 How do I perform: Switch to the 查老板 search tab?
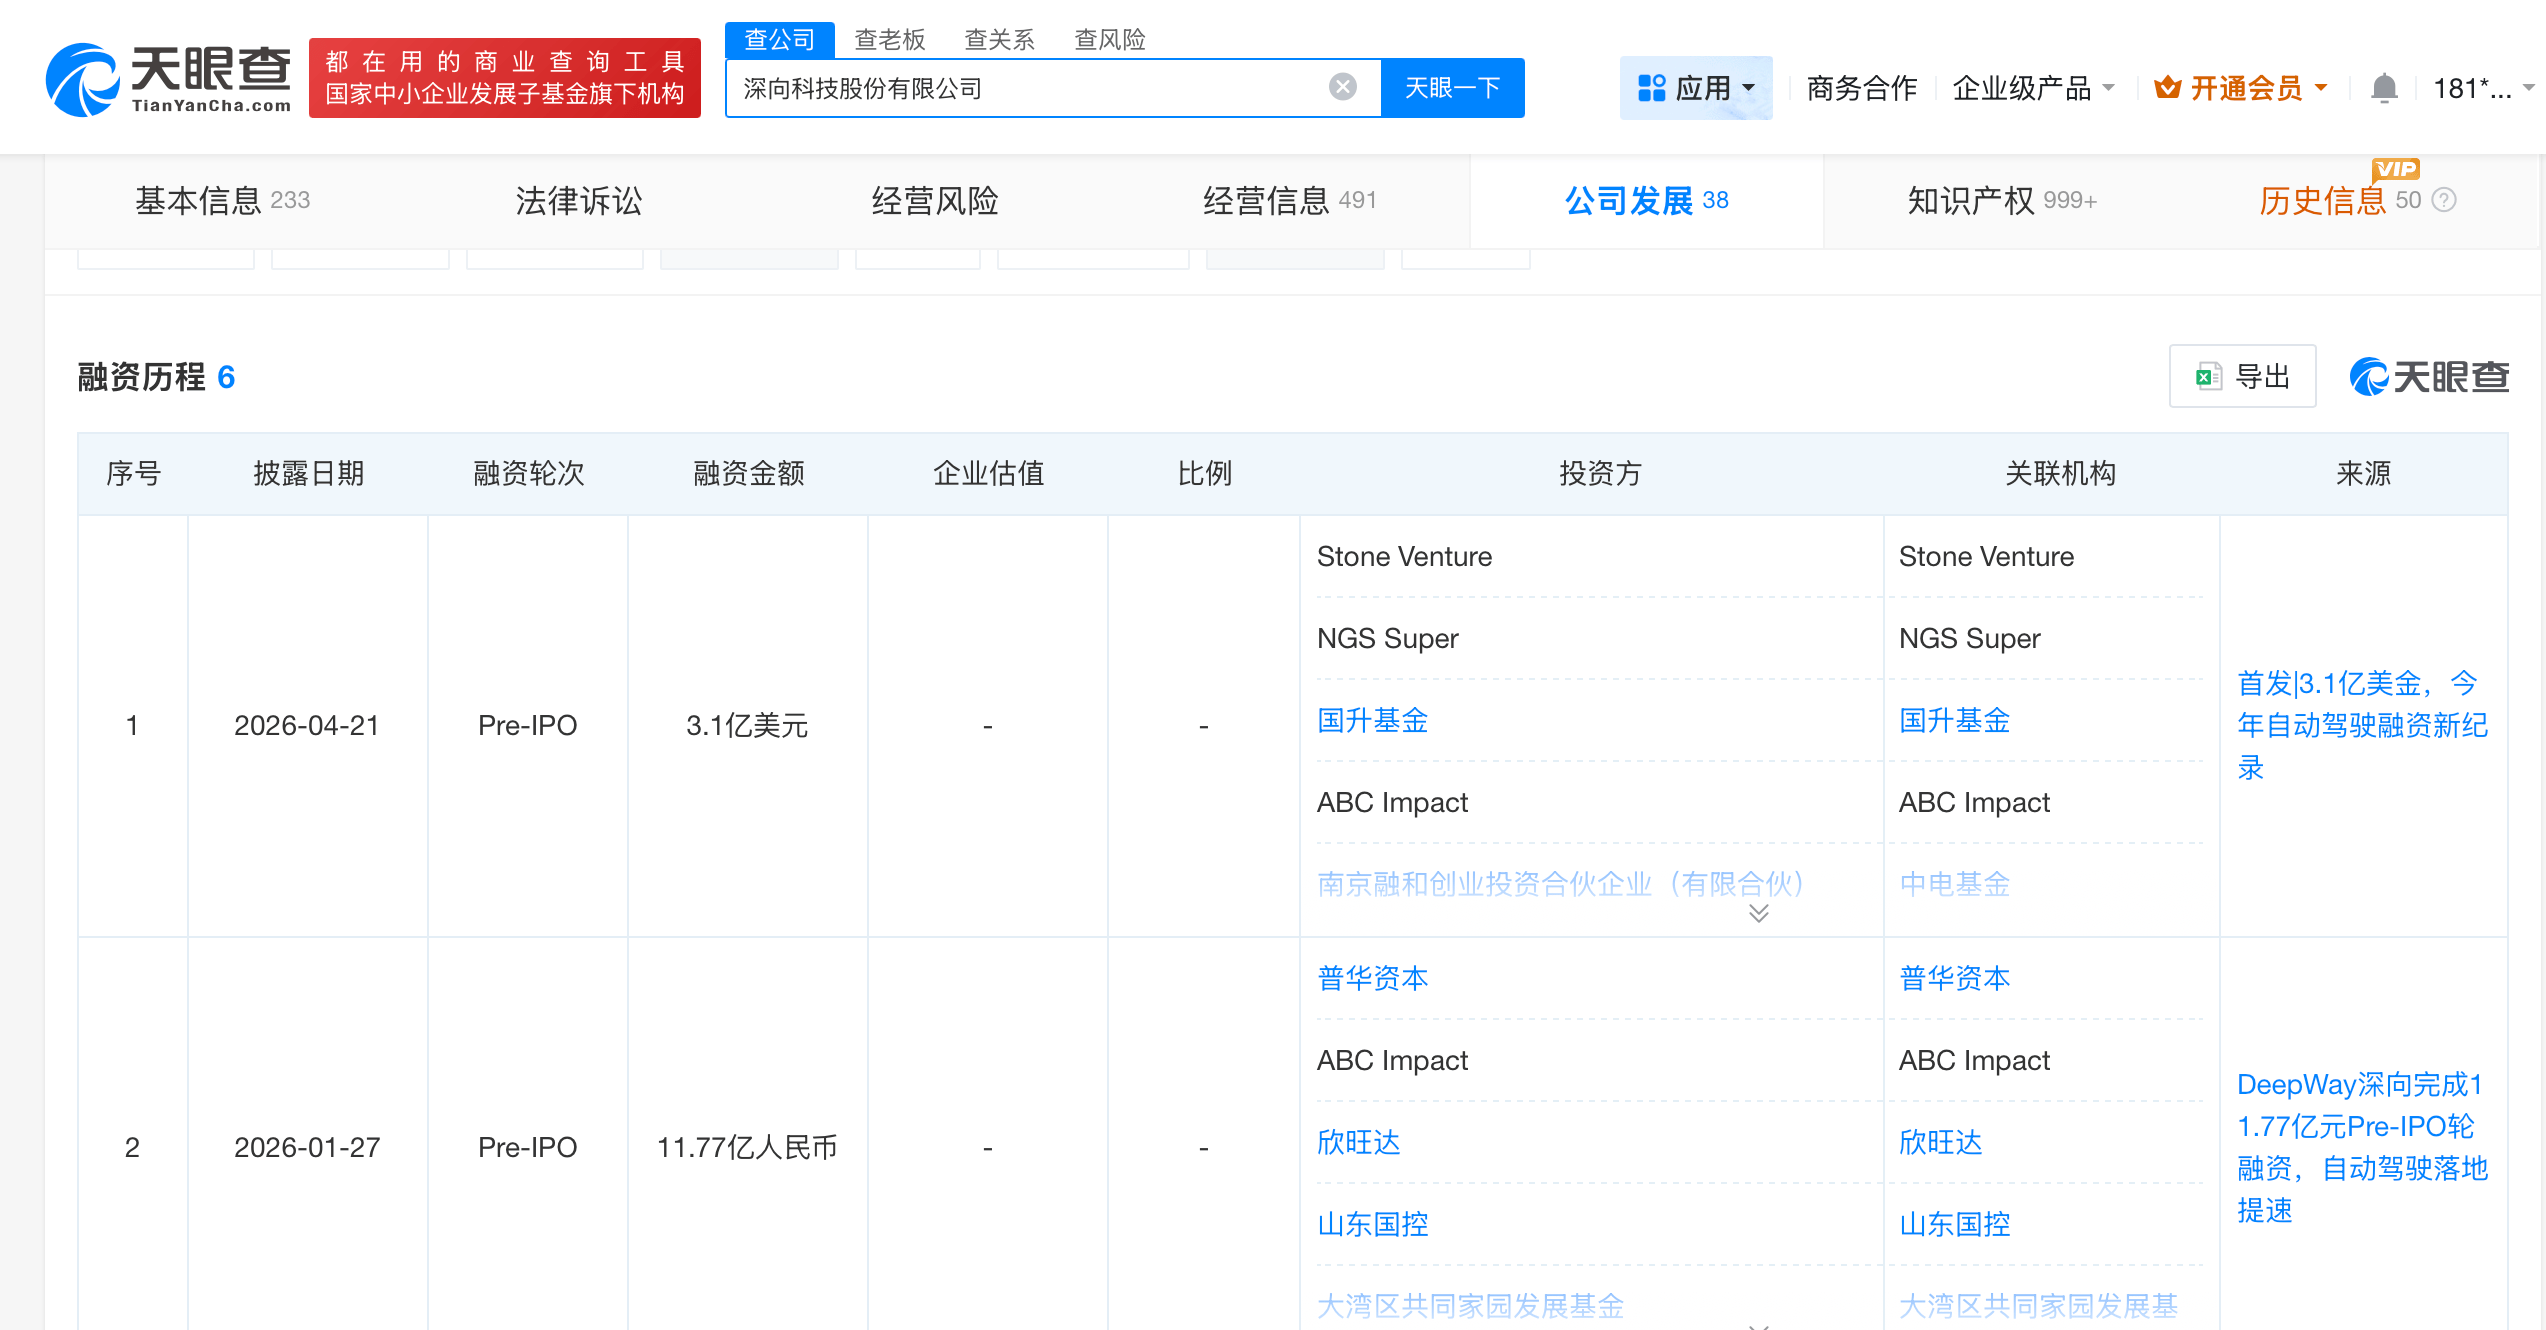tap(890, 39)
